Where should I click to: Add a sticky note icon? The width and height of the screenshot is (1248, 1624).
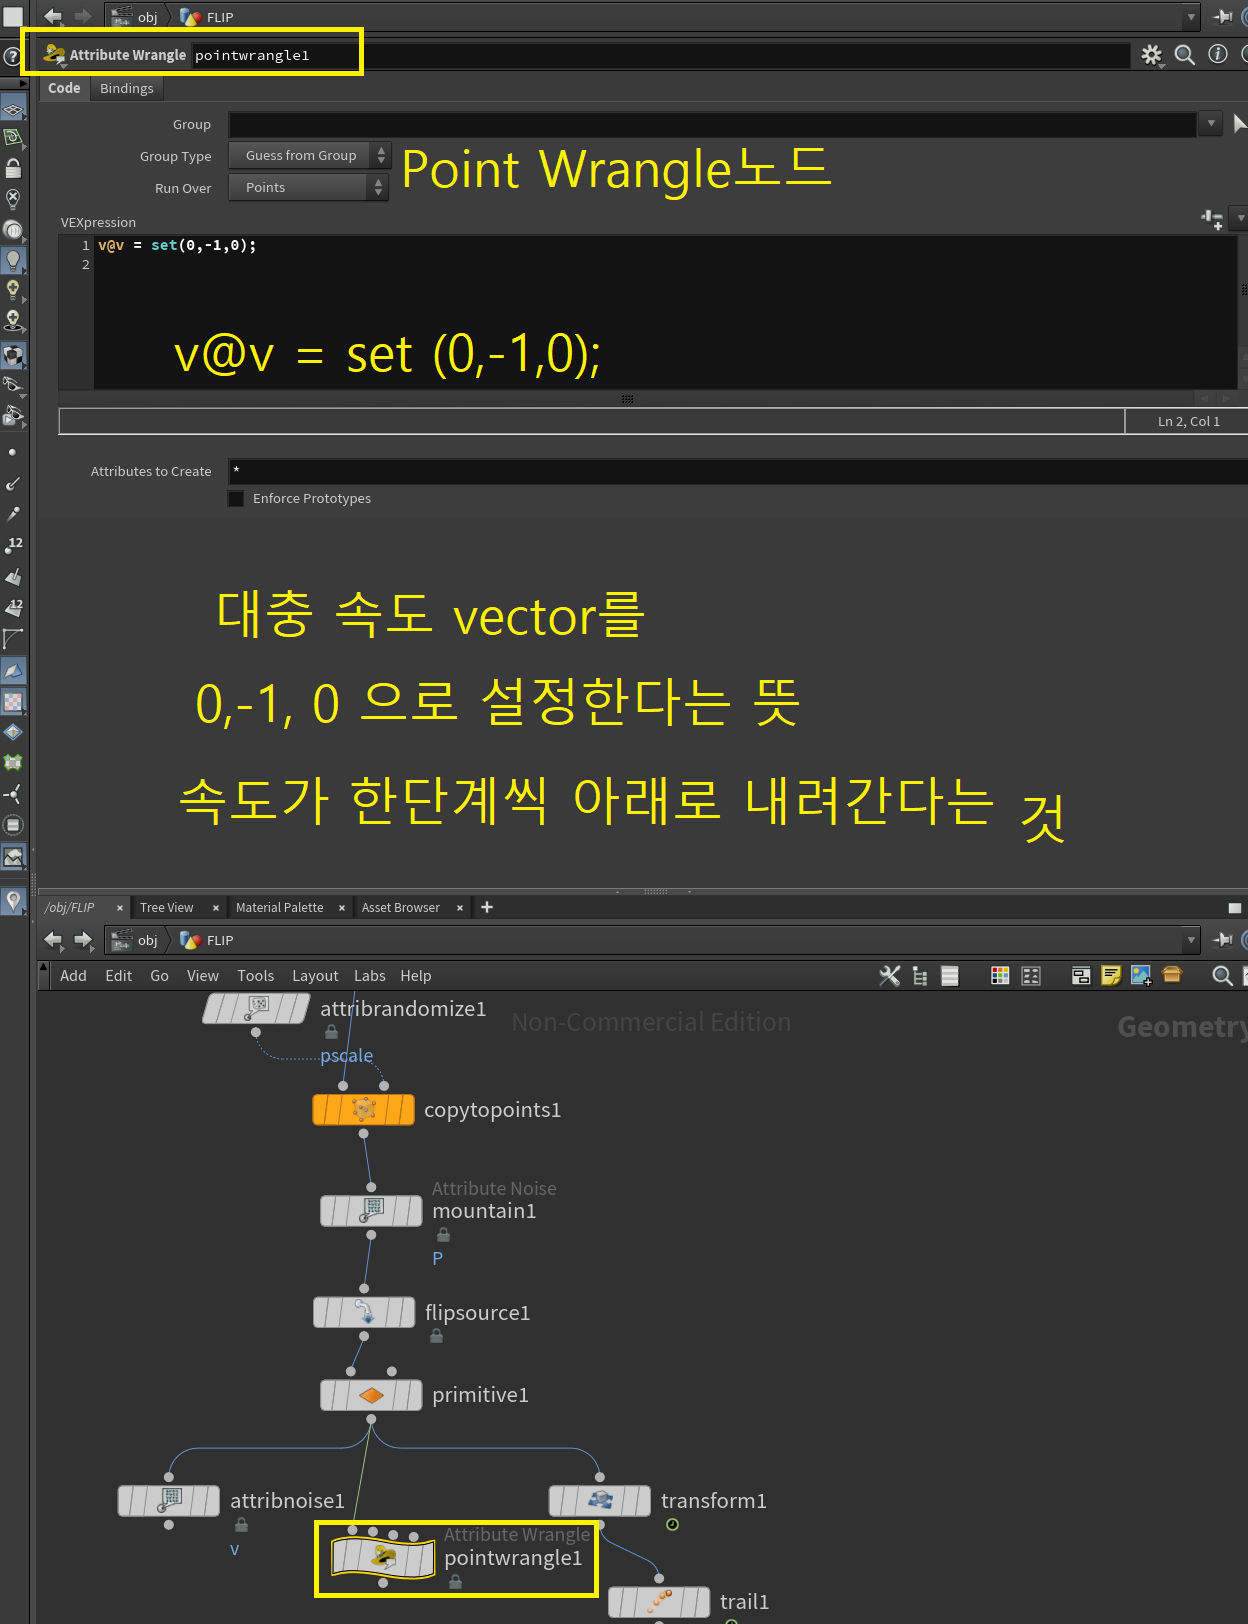[x=1111, y=976]
